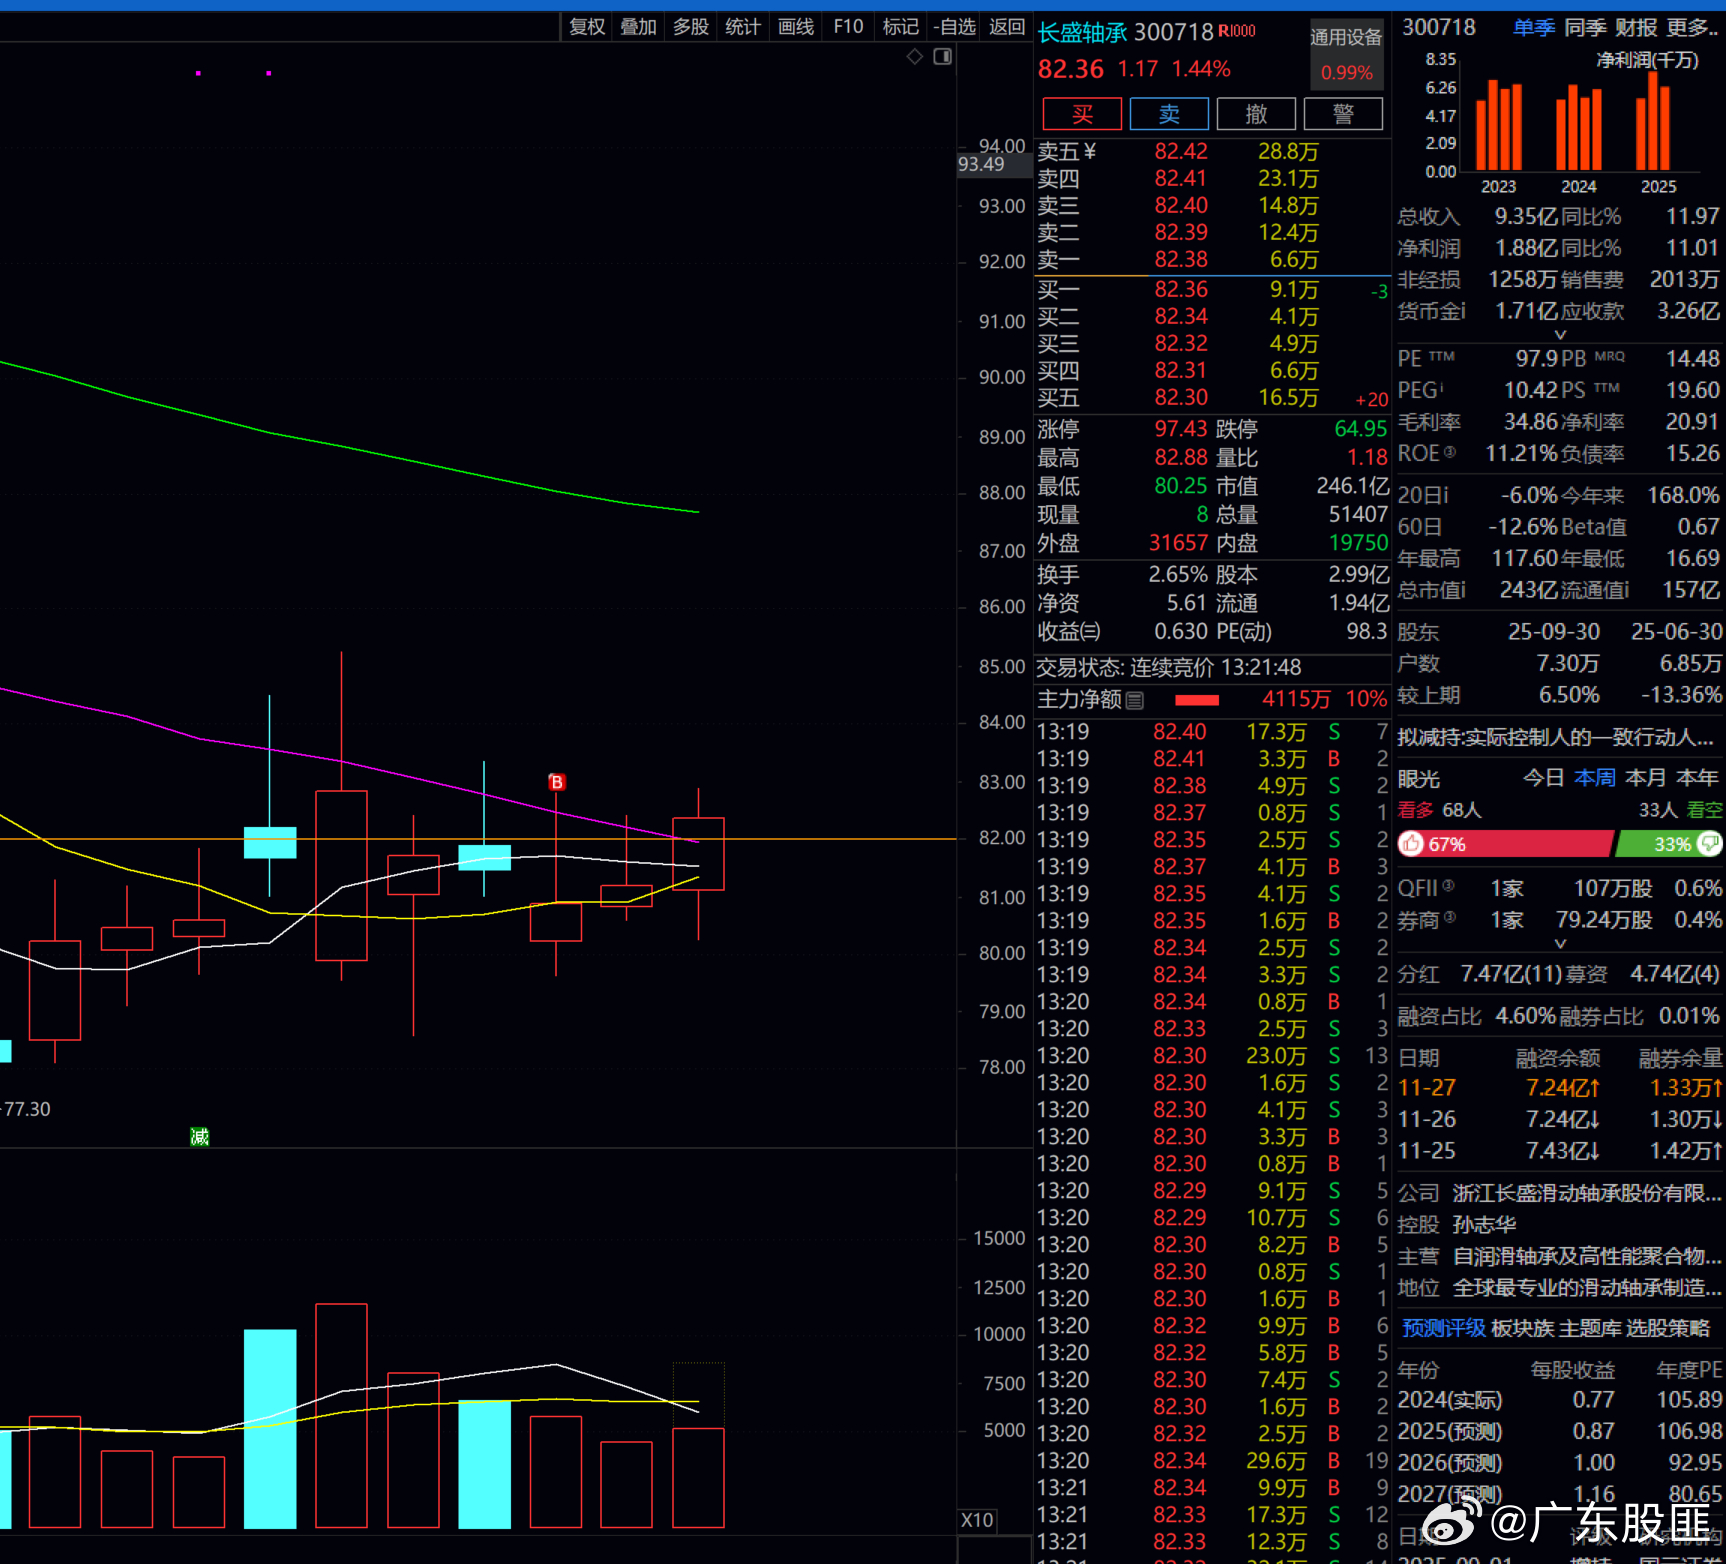The image size is (1726, 1564).
Task: Select the 画线 drawing tool
Action: 796,27
